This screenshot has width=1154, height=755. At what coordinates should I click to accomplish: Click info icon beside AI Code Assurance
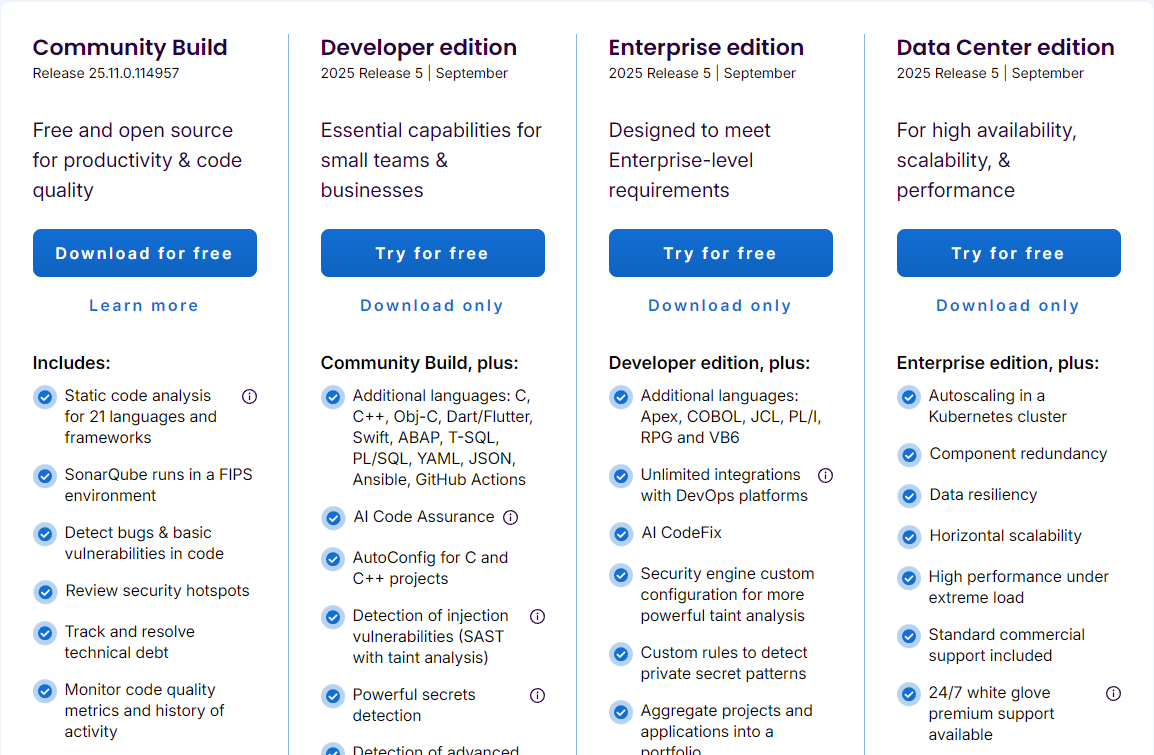pos(510,517)
